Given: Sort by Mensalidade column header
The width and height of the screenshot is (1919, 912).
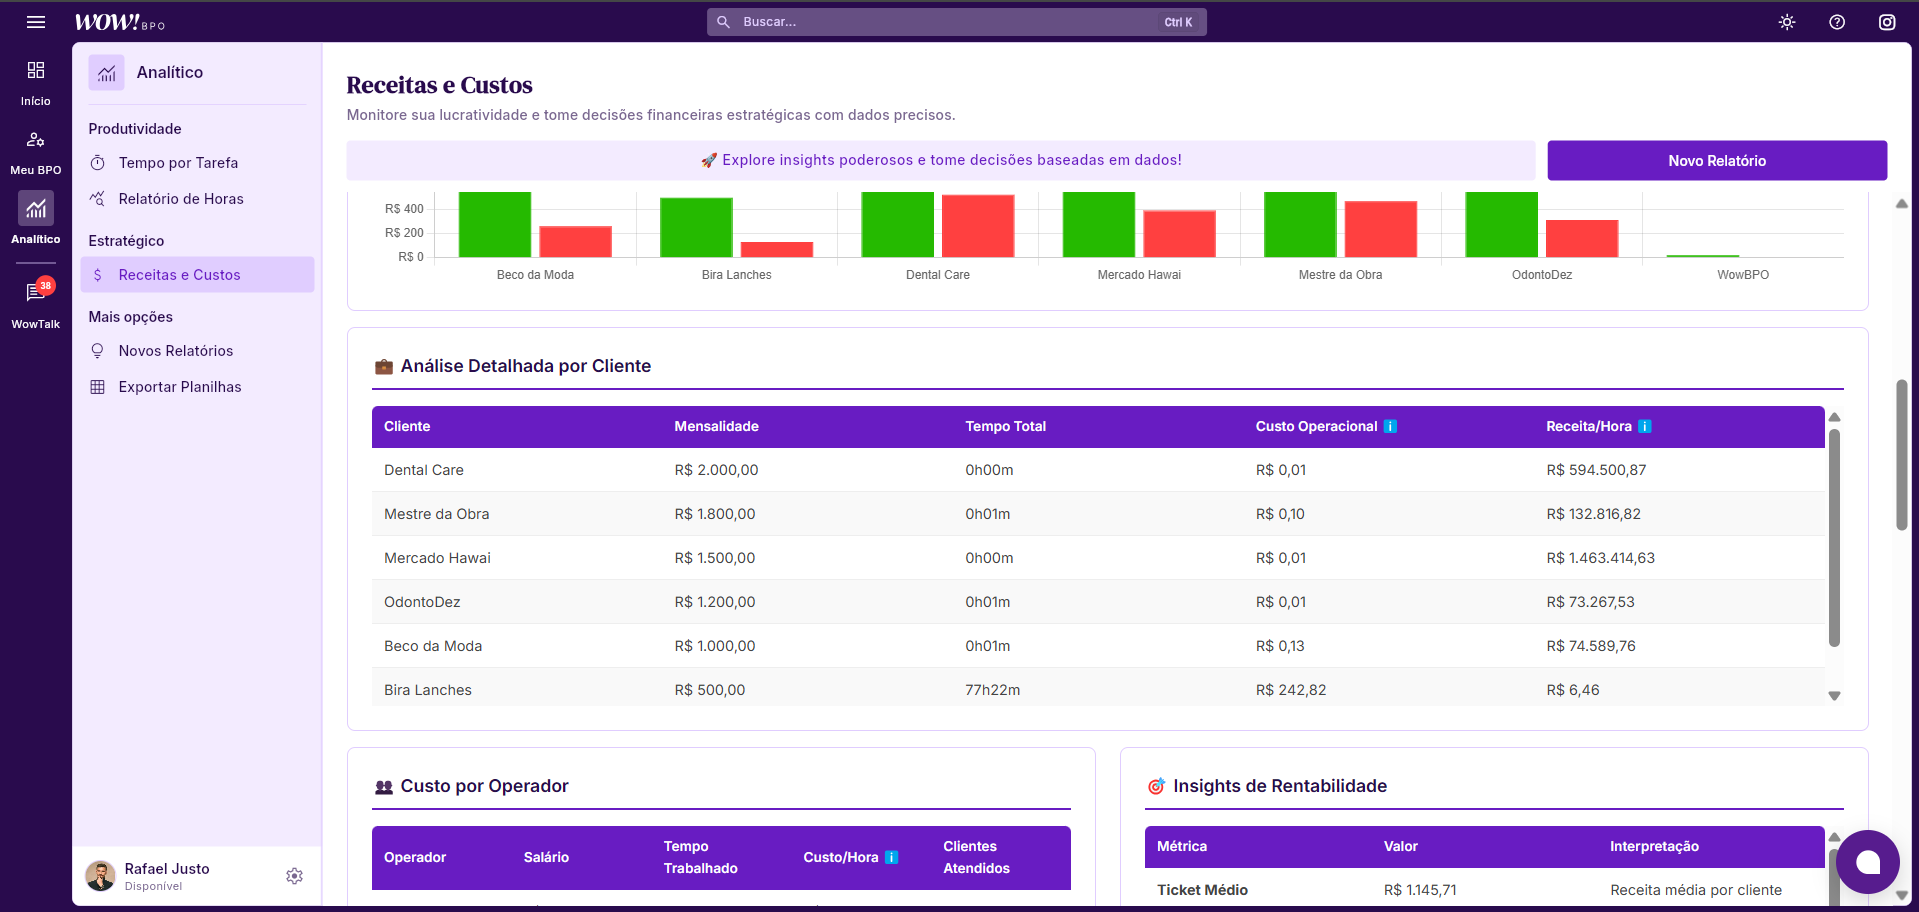Looking at the screenshot, I should click(x=716, y=427).
